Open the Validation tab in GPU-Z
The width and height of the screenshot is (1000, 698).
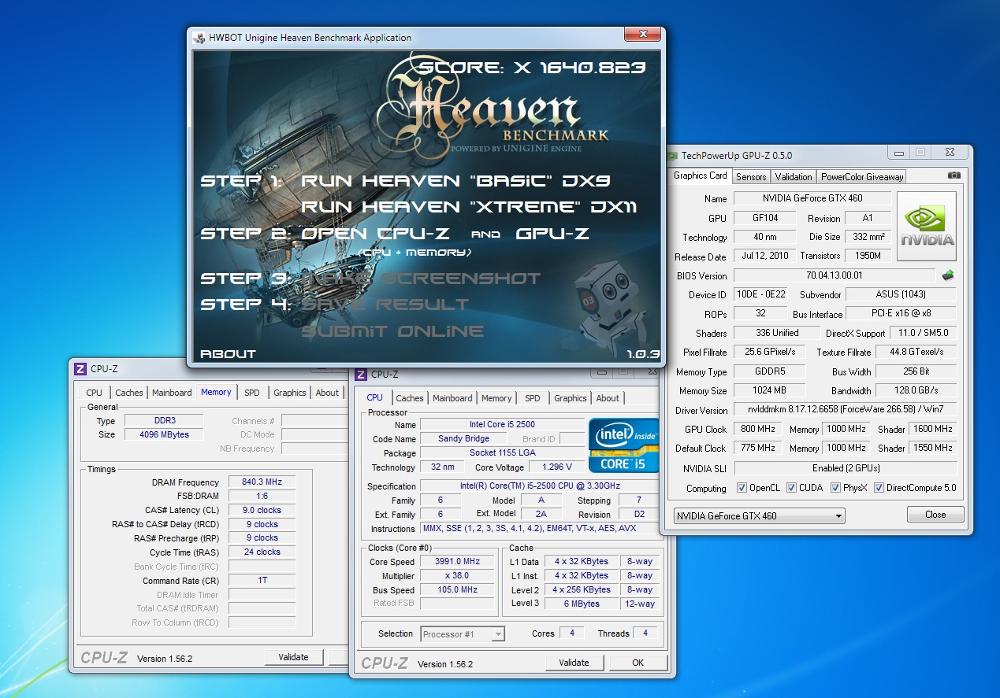(793, 177)
